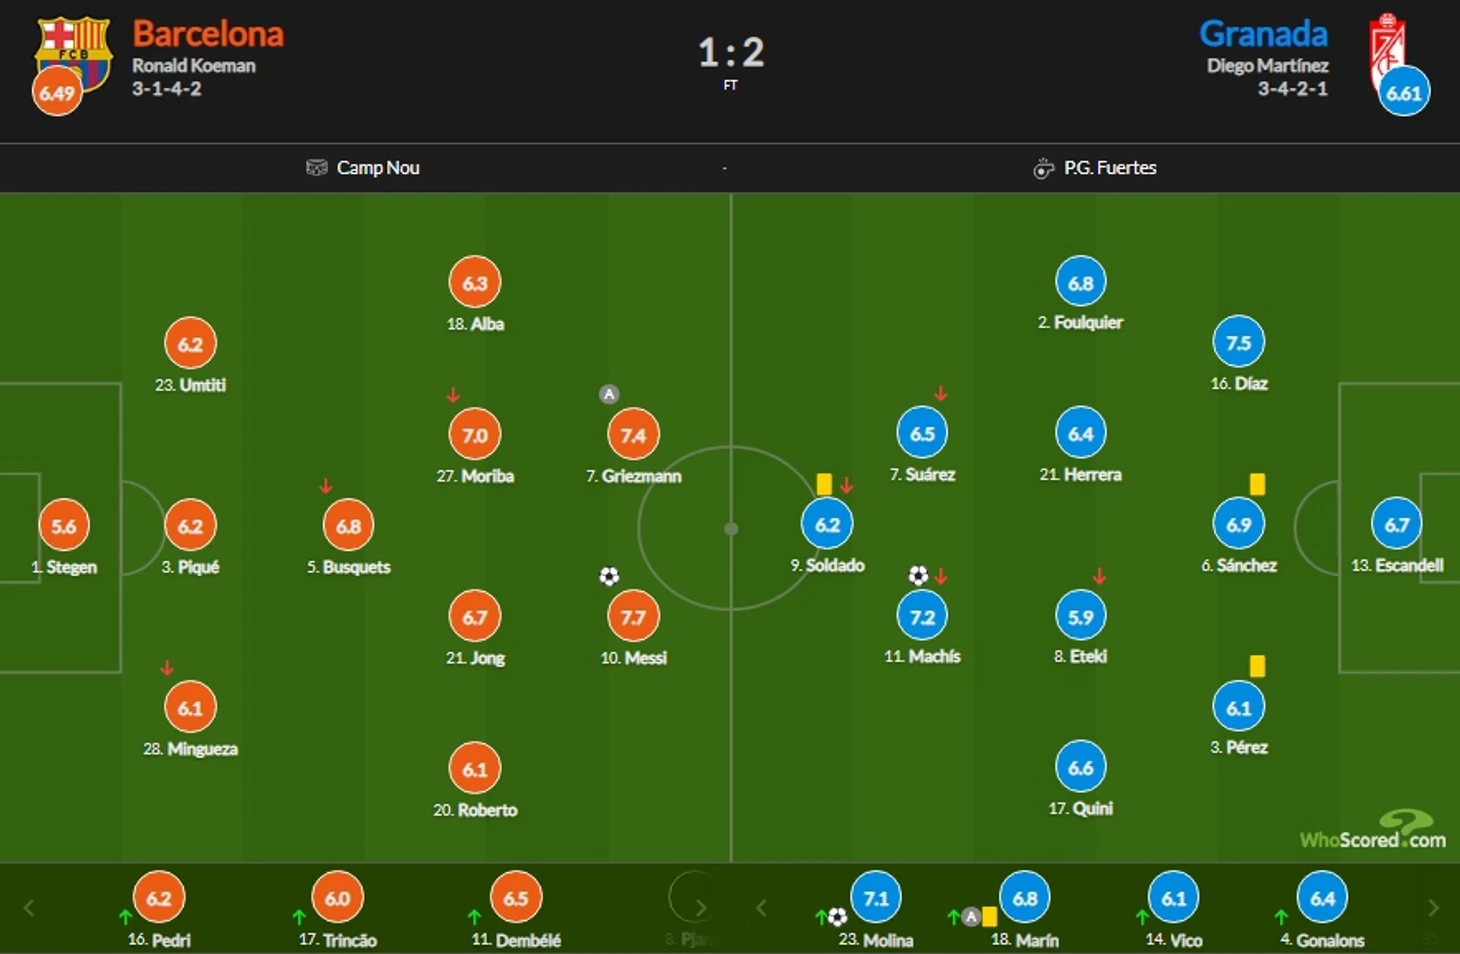Click Machís's 7.2 rating circle

(x=922, y=617)
